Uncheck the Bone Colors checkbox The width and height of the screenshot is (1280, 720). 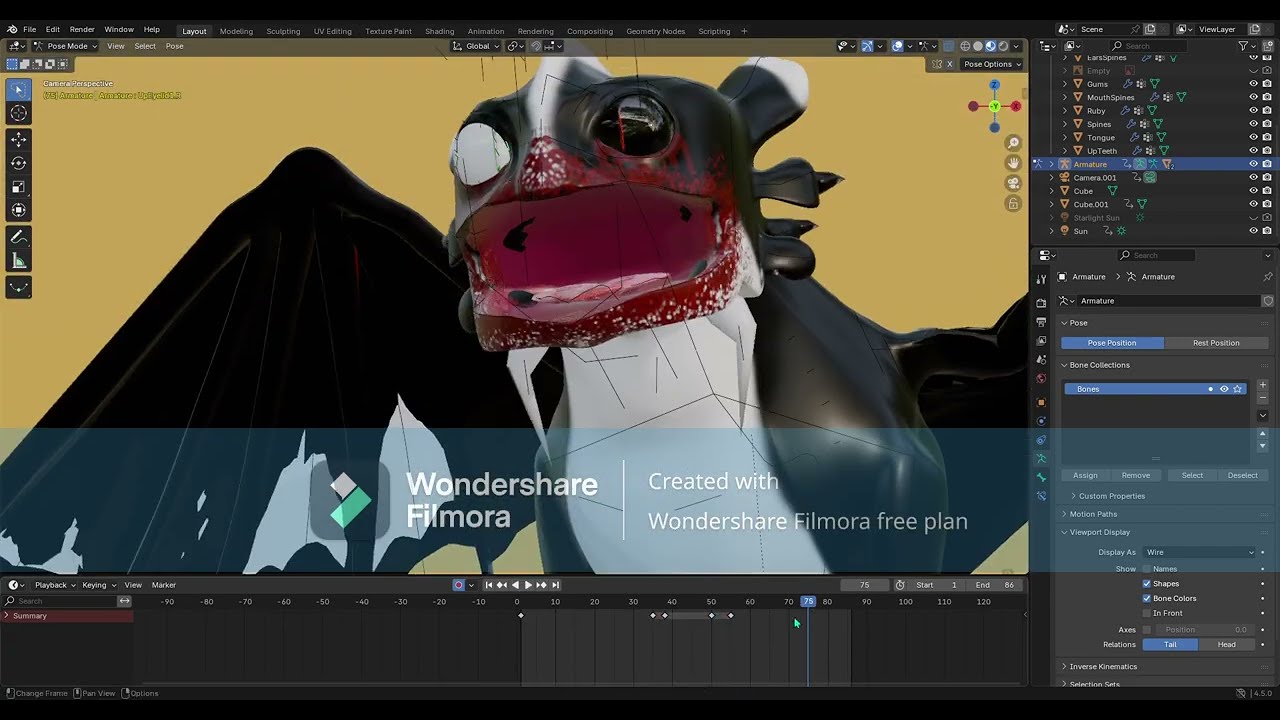[1147, 598]
